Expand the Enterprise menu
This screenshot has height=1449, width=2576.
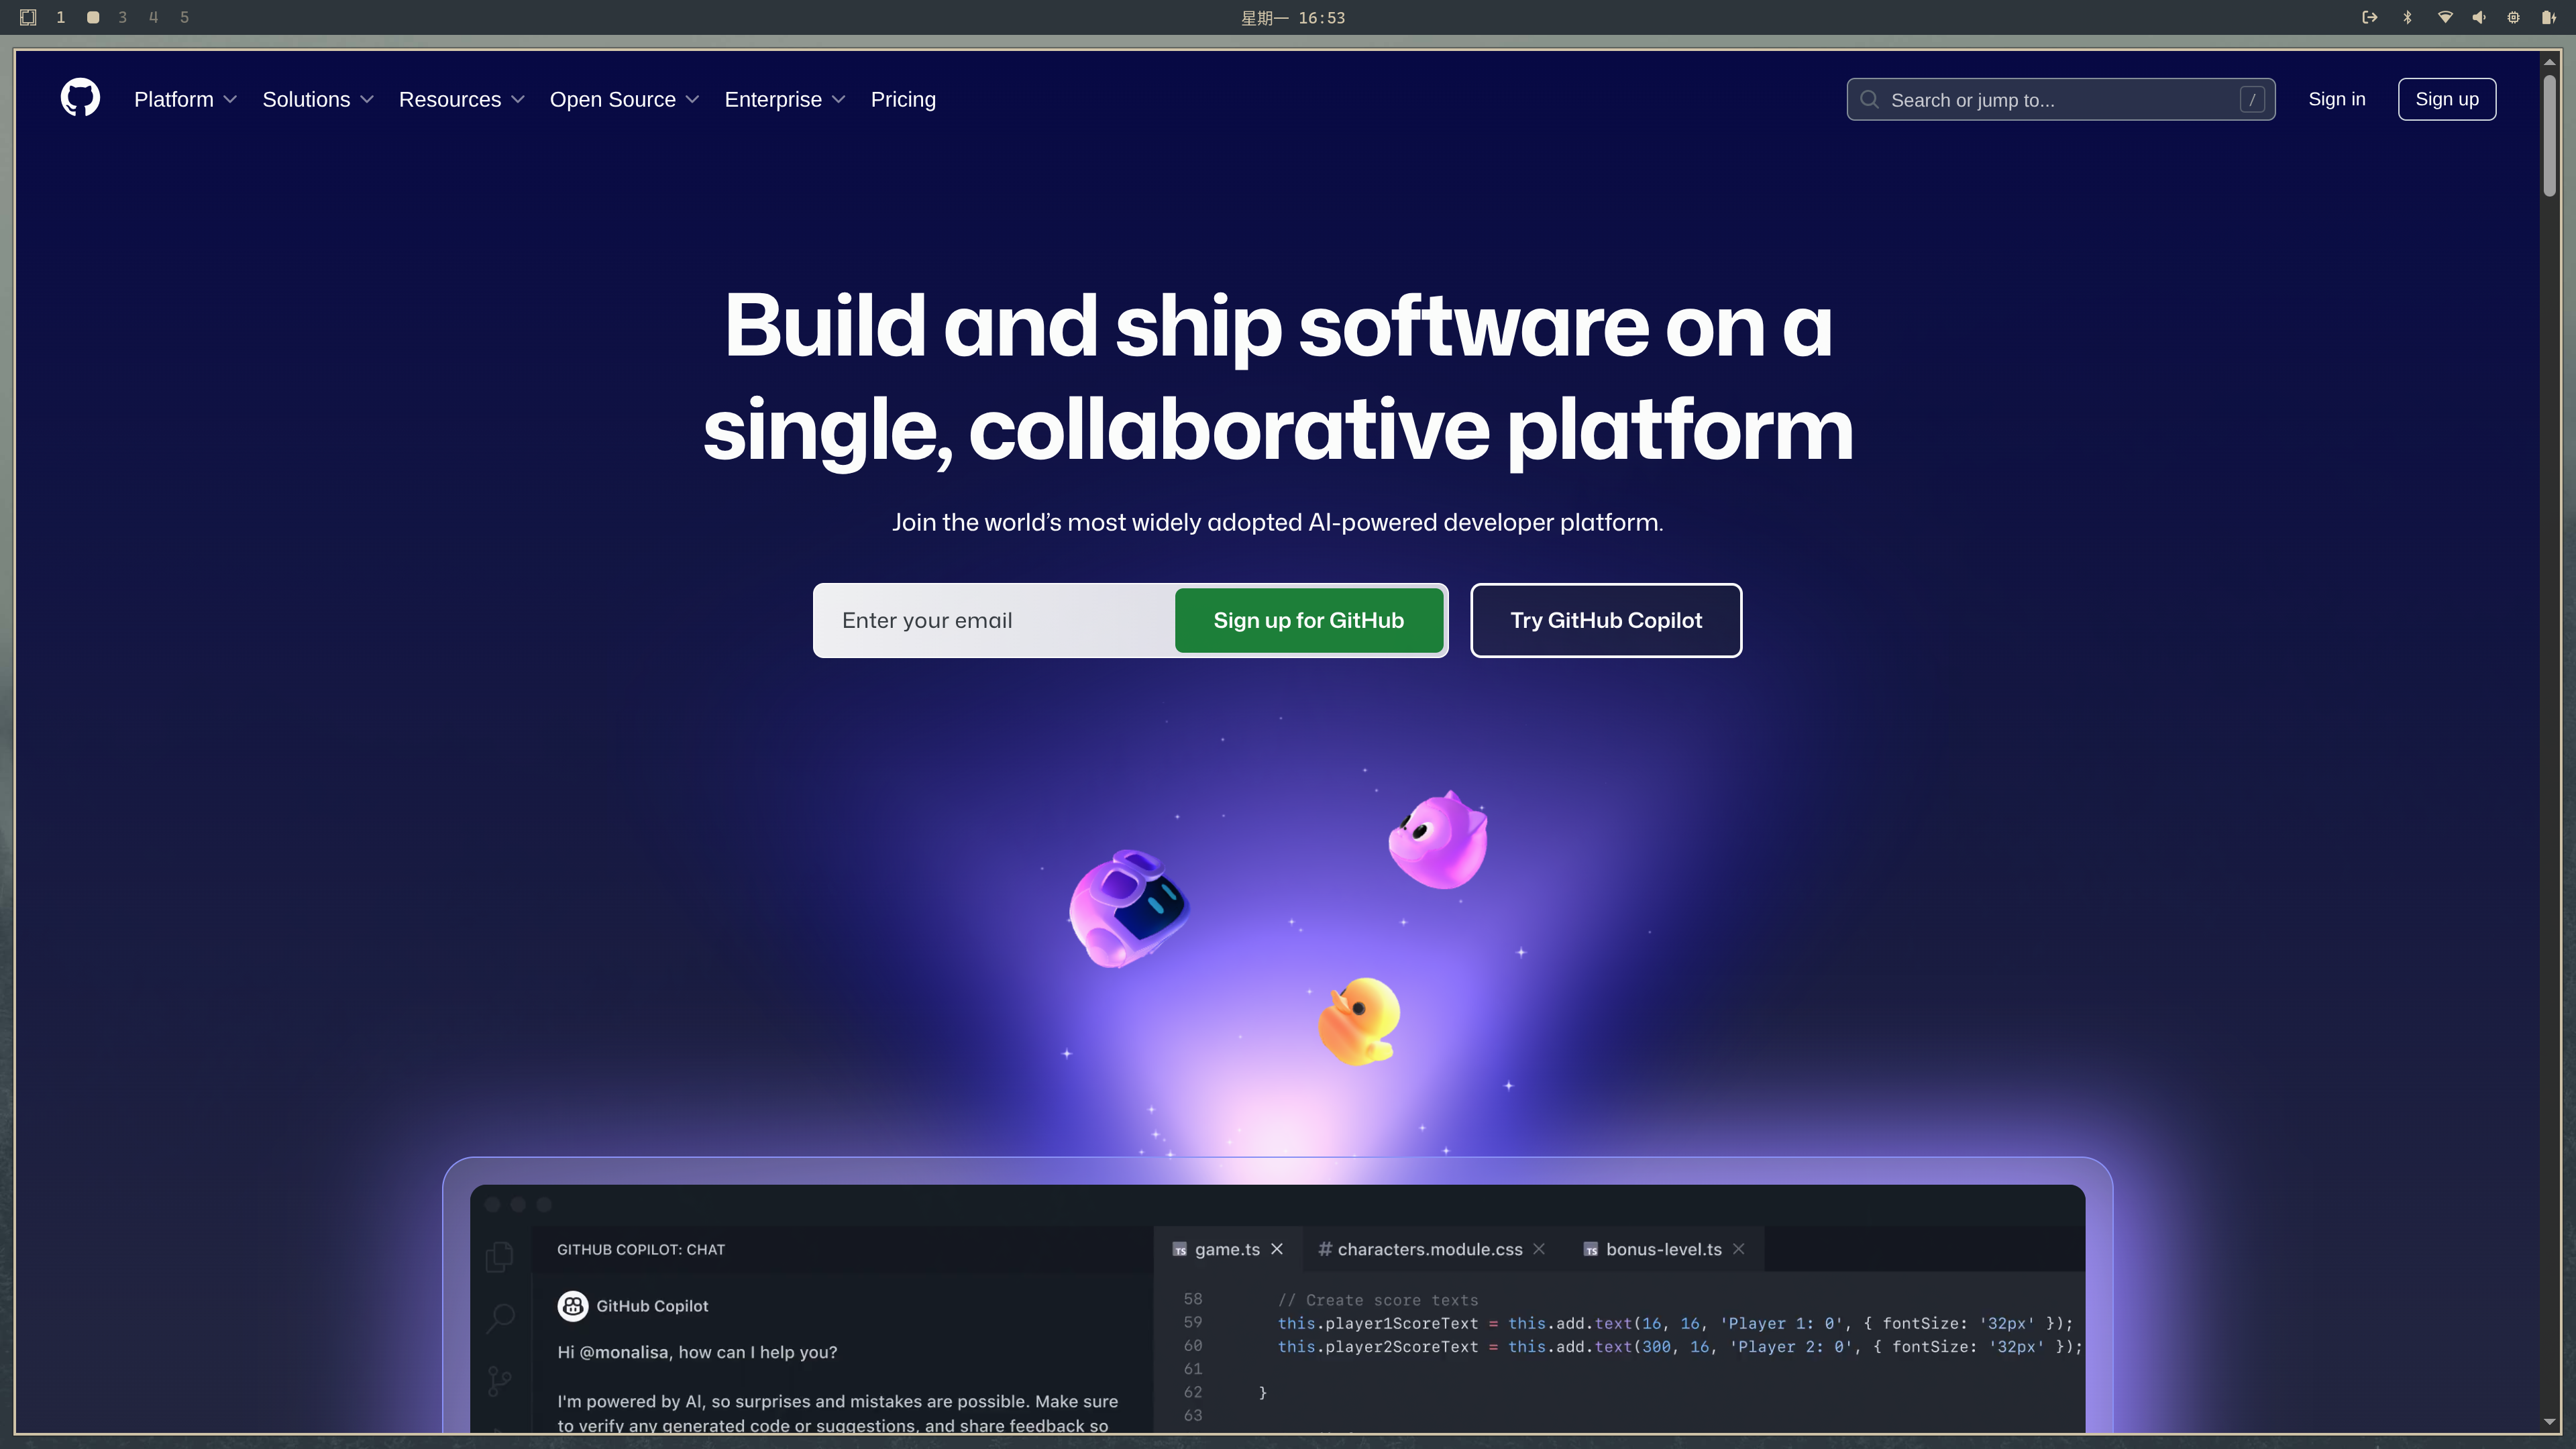point(785,99)
